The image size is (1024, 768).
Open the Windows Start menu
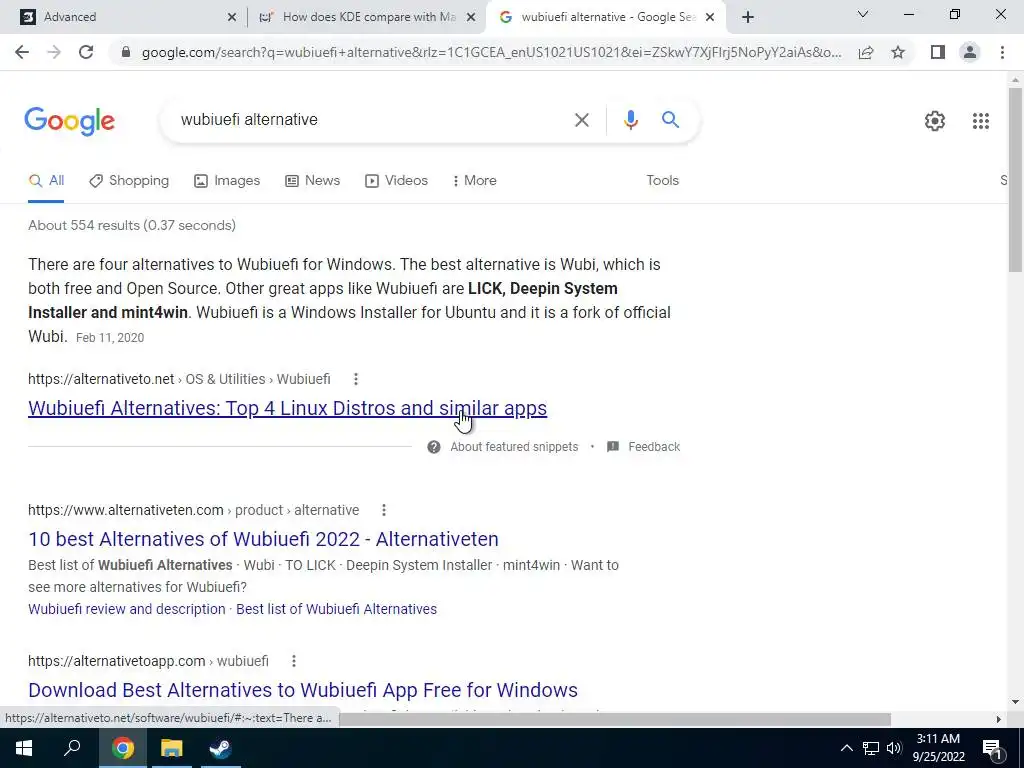click(x=24, y=748)
